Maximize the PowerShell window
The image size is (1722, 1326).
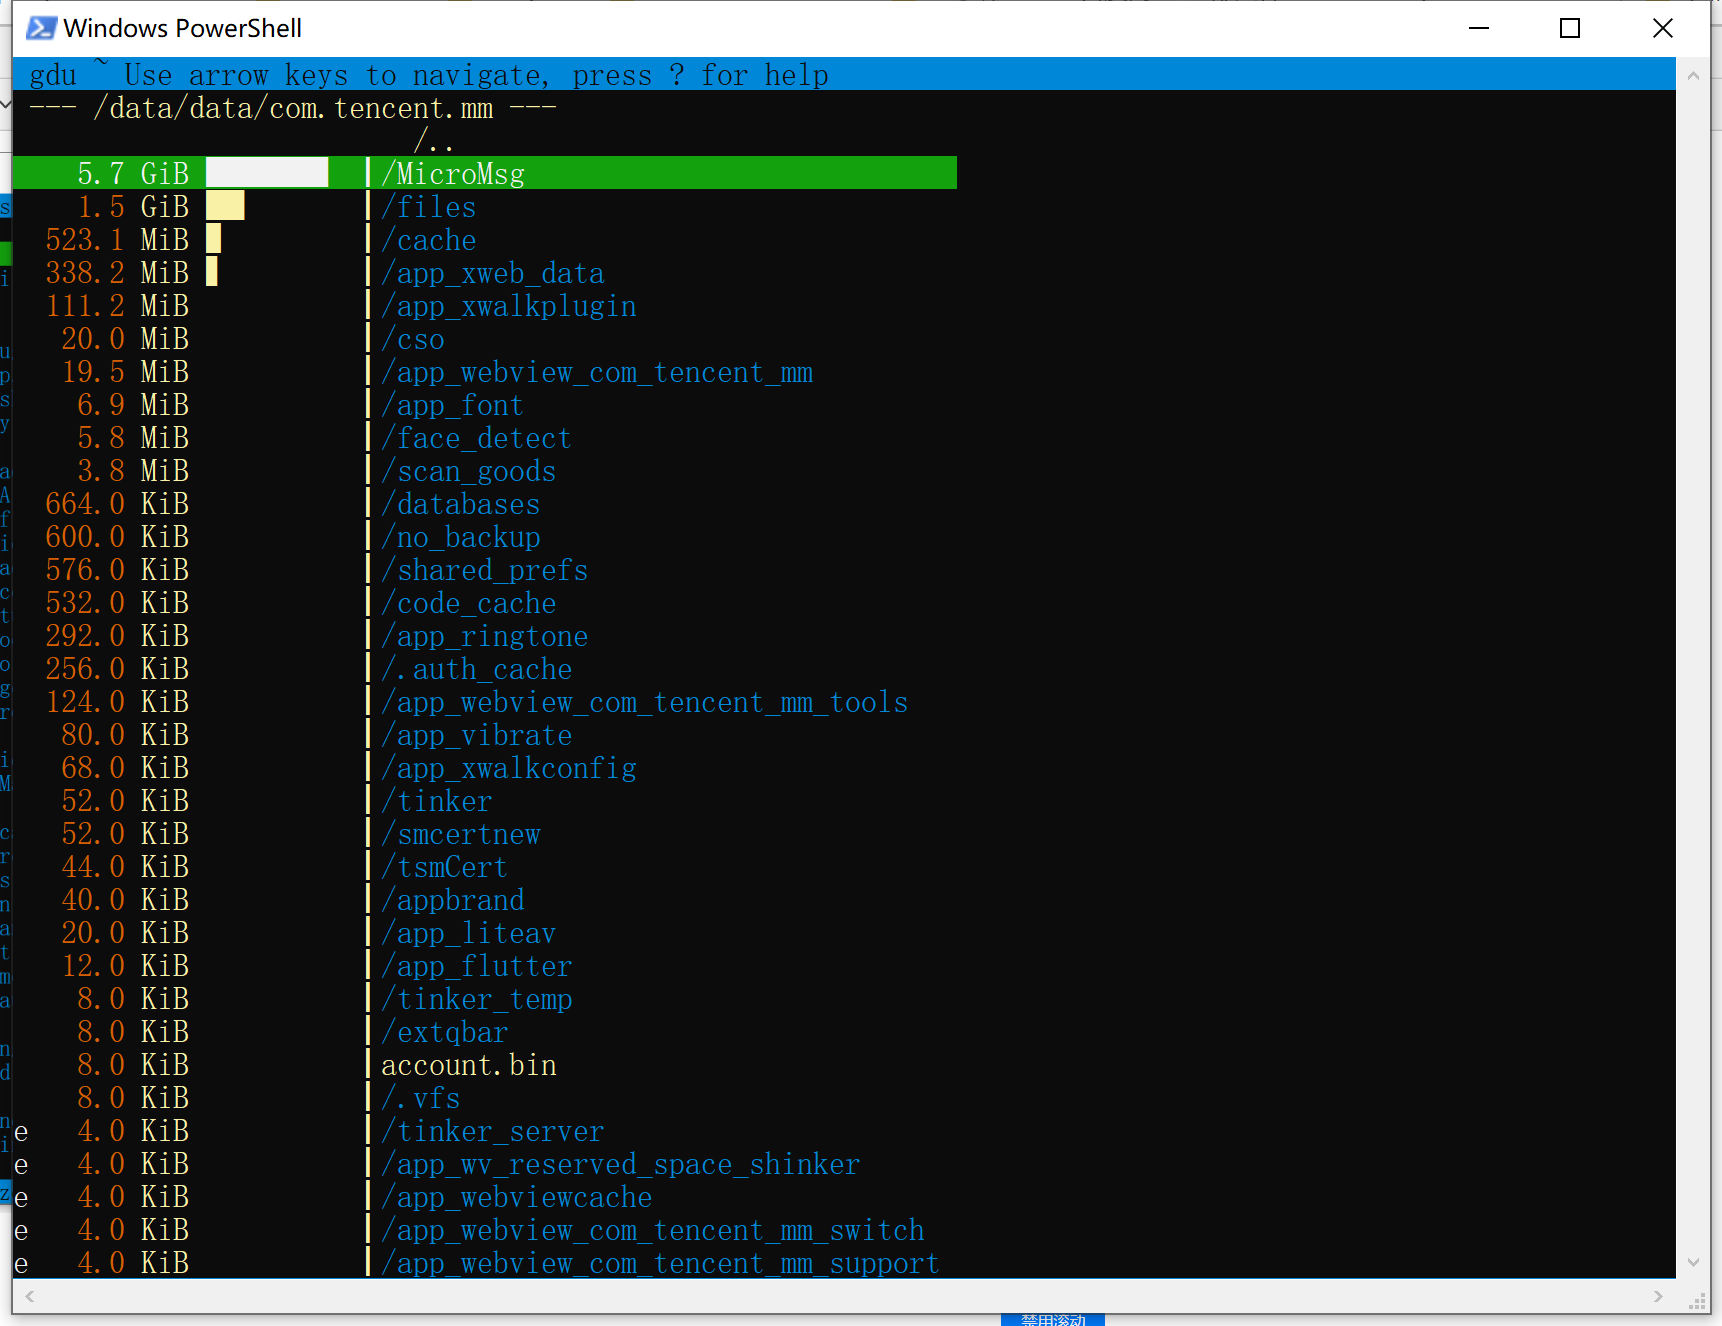[1570, 28]
